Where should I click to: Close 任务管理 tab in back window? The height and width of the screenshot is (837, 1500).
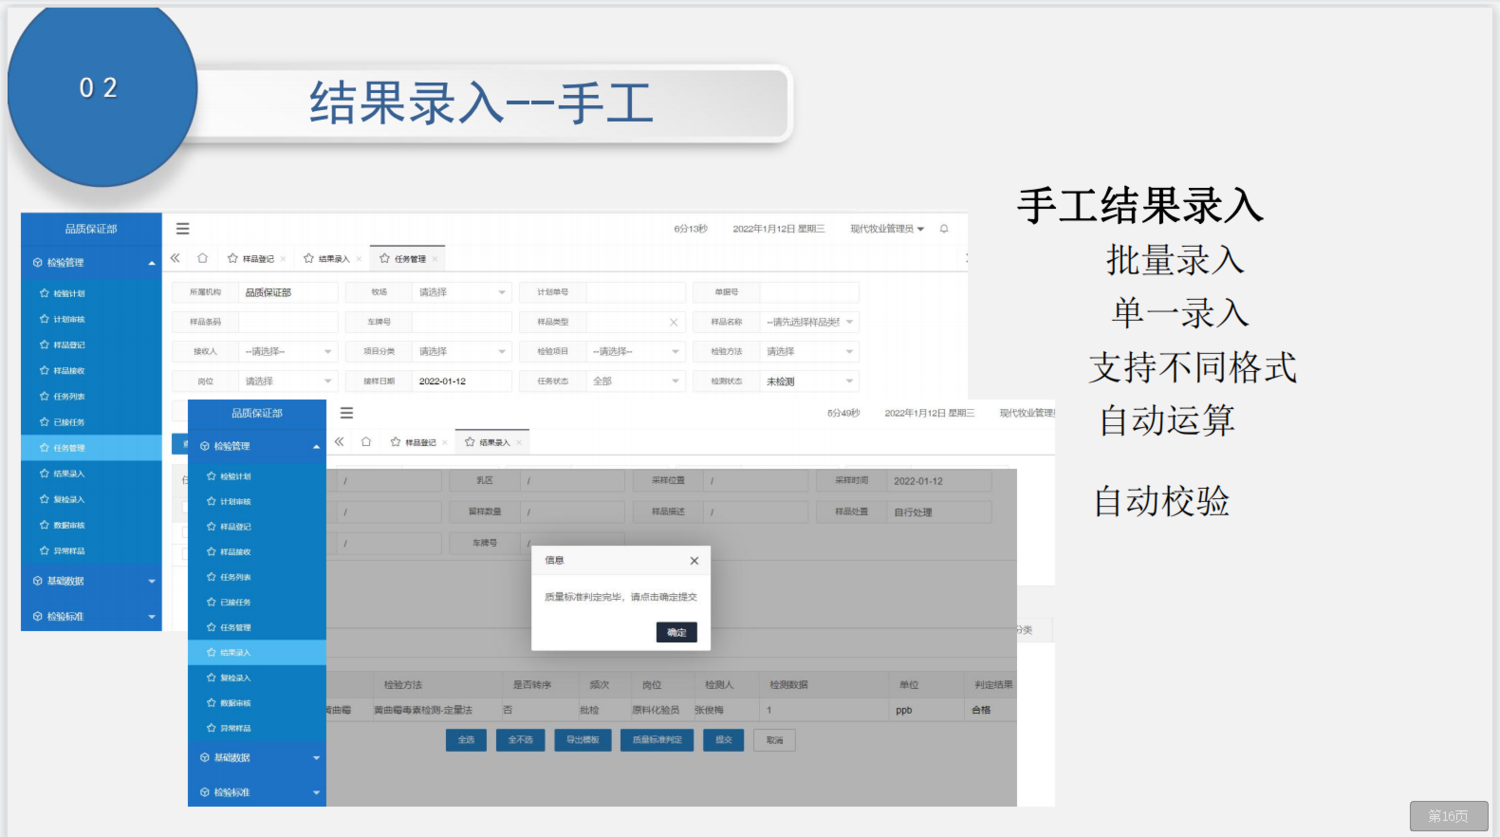coord(435,259)
